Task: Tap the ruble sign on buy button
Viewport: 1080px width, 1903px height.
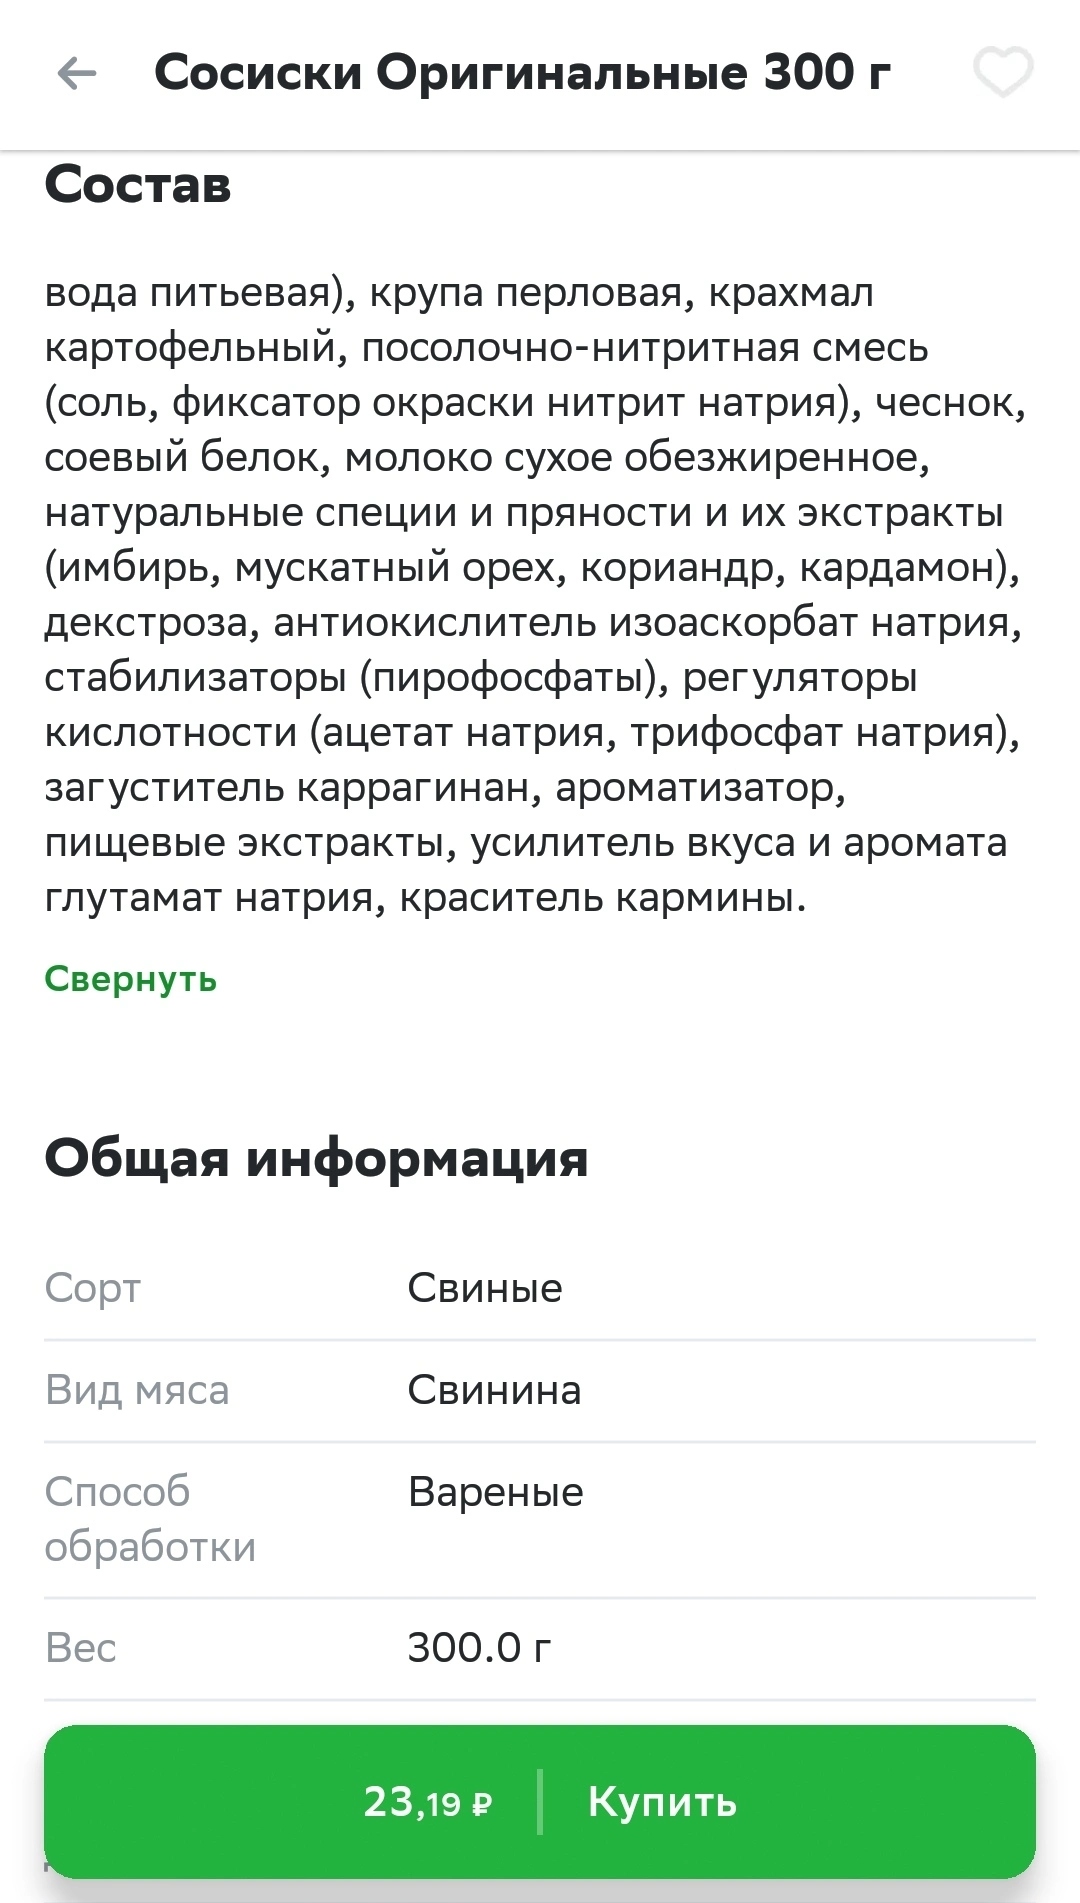Action: click(482, 1805)
